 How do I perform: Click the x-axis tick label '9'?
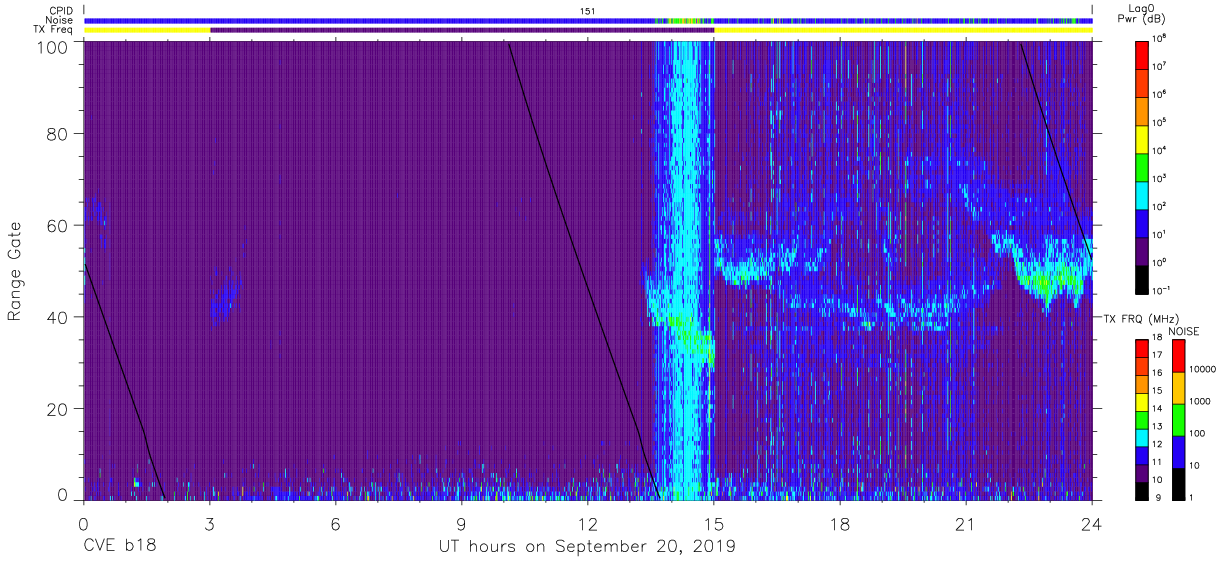tap(461, 523)
